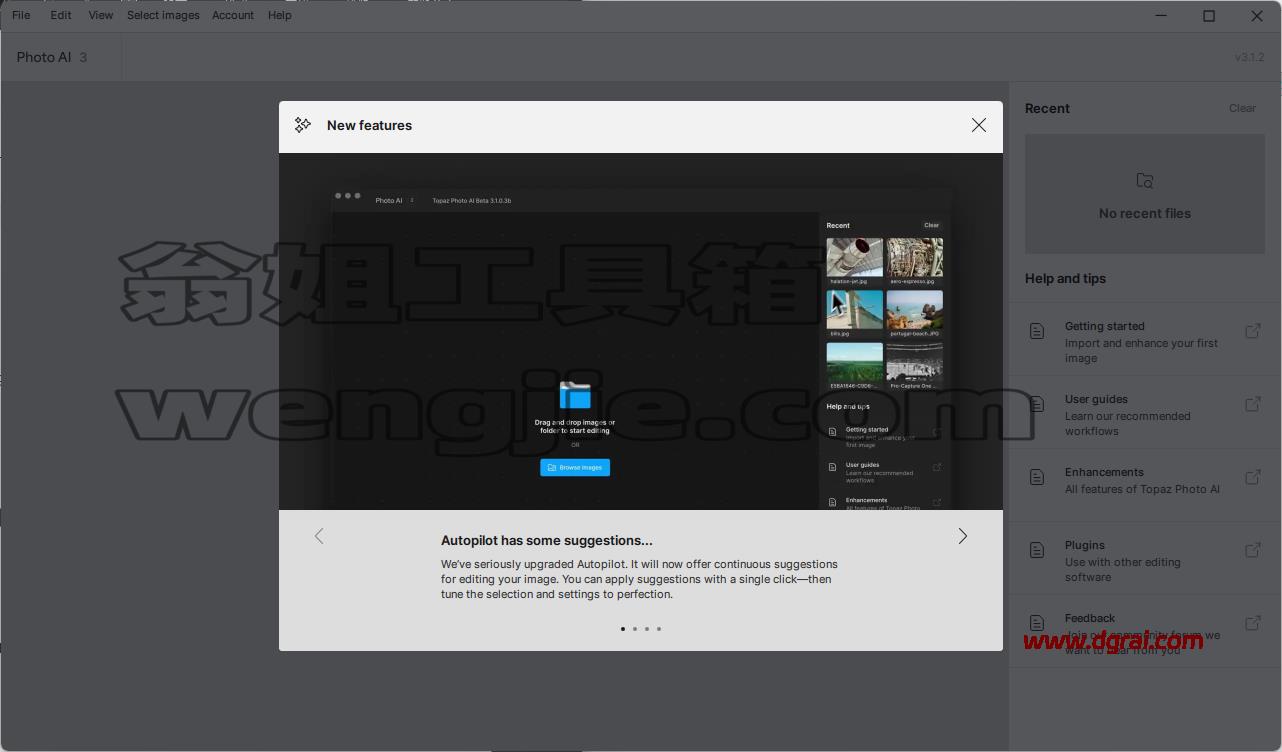Minimize the Photo AI window

(x=1162, y=15)
